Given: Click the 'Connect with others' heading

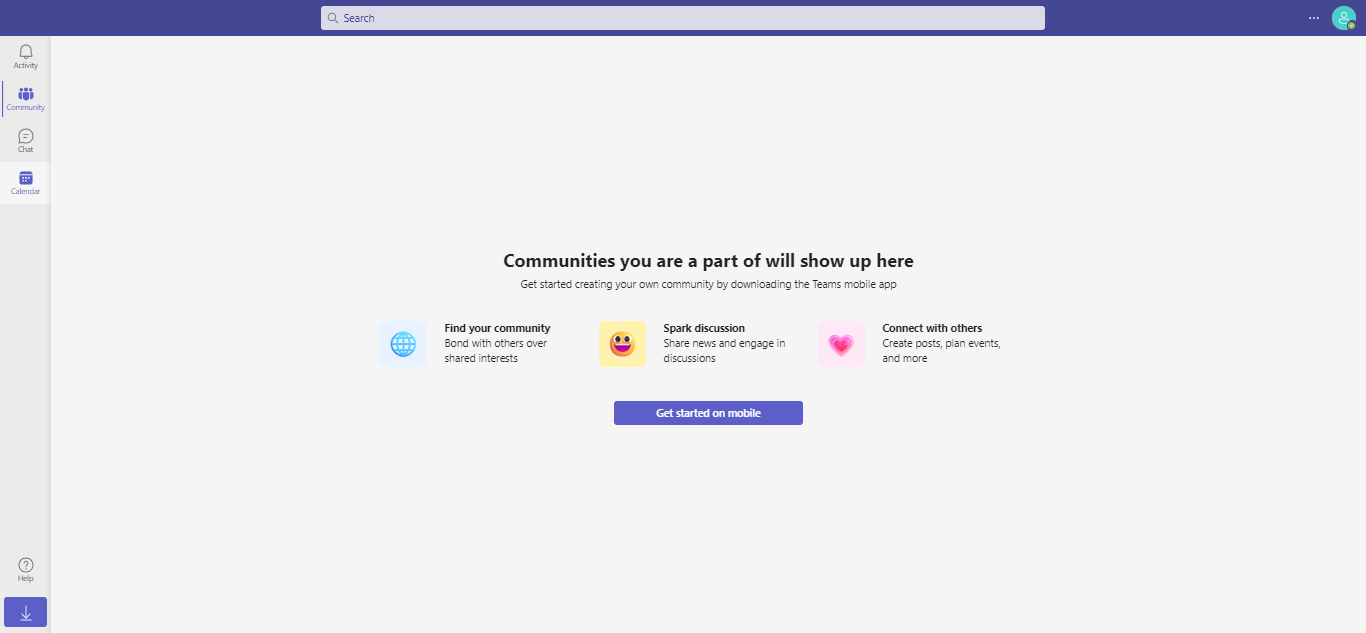Looking at the screenshot, I should (932, 328).
